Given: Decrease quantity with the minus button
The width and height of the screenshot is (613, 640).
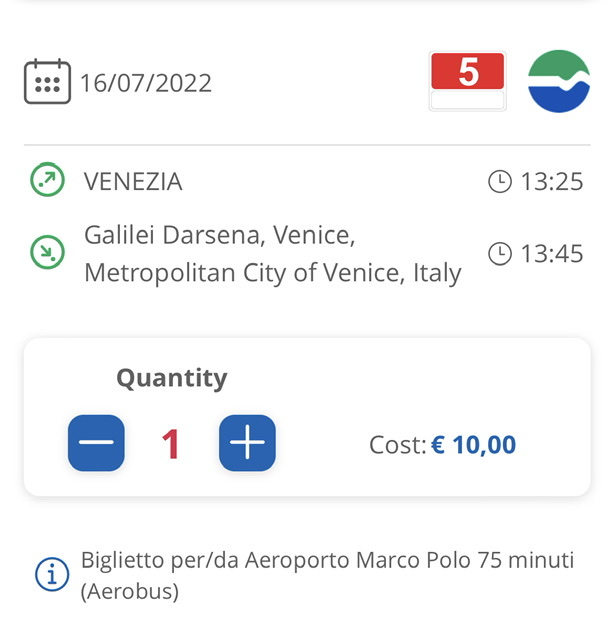Looking at the screenshot, I should 96,443.
